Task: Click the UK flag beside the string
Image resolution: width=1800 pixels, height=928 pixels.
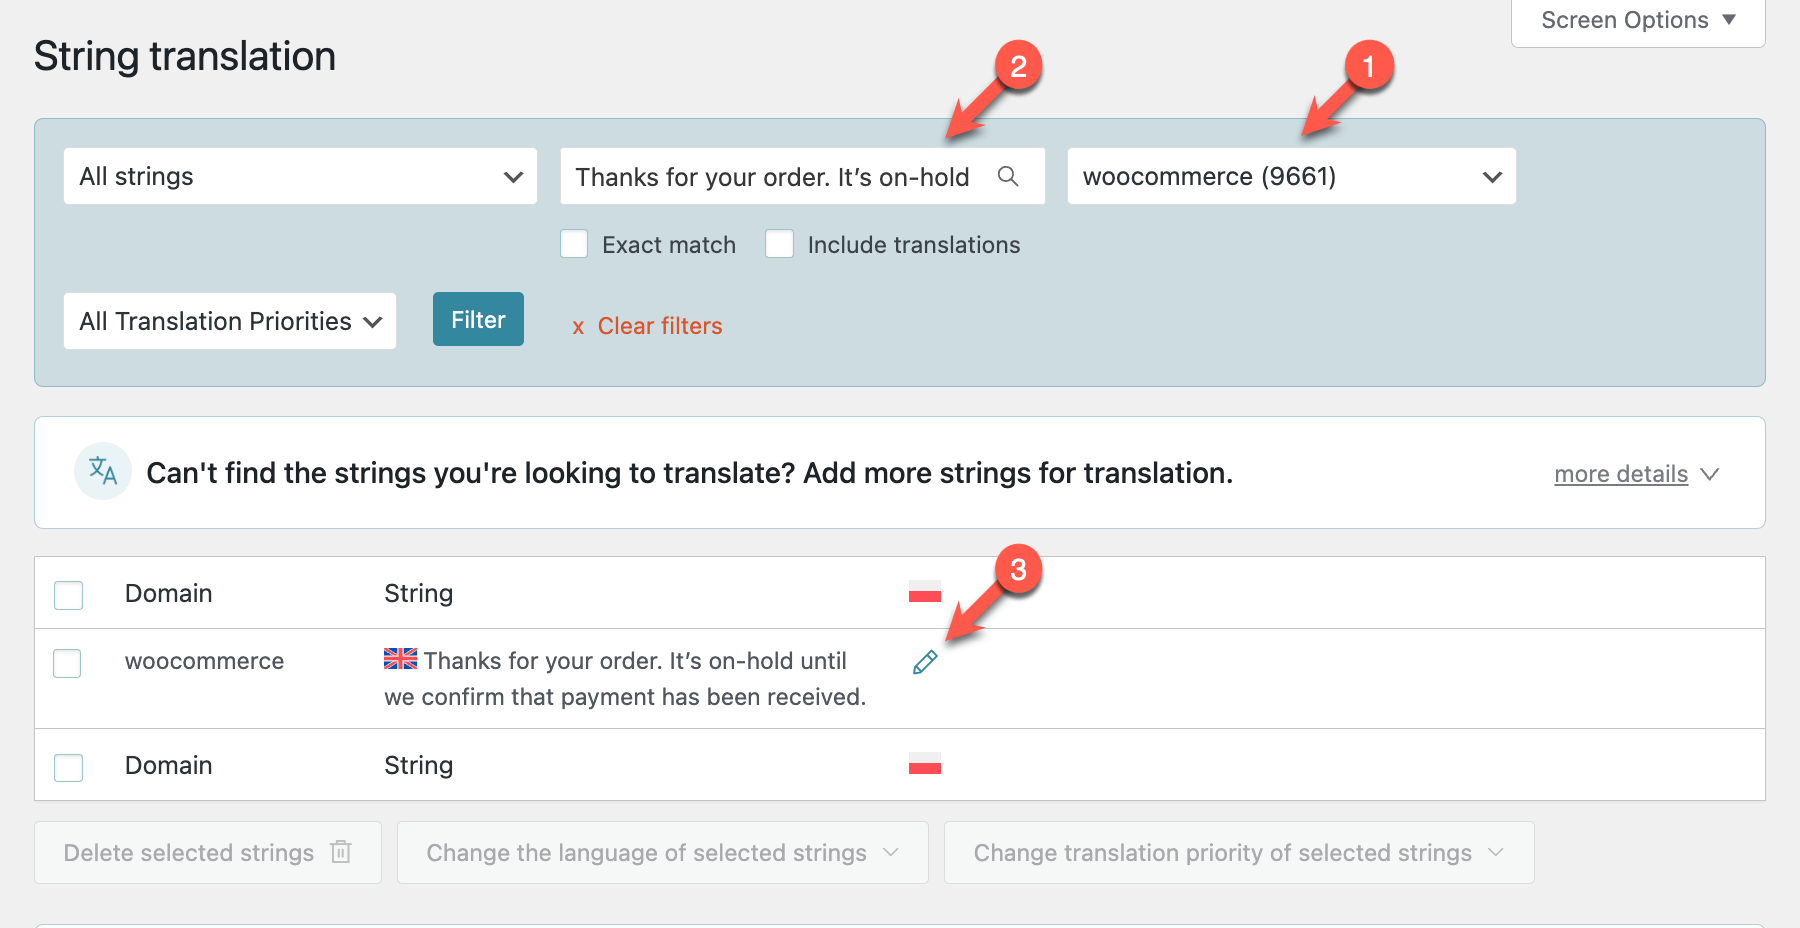Action: 401,659
